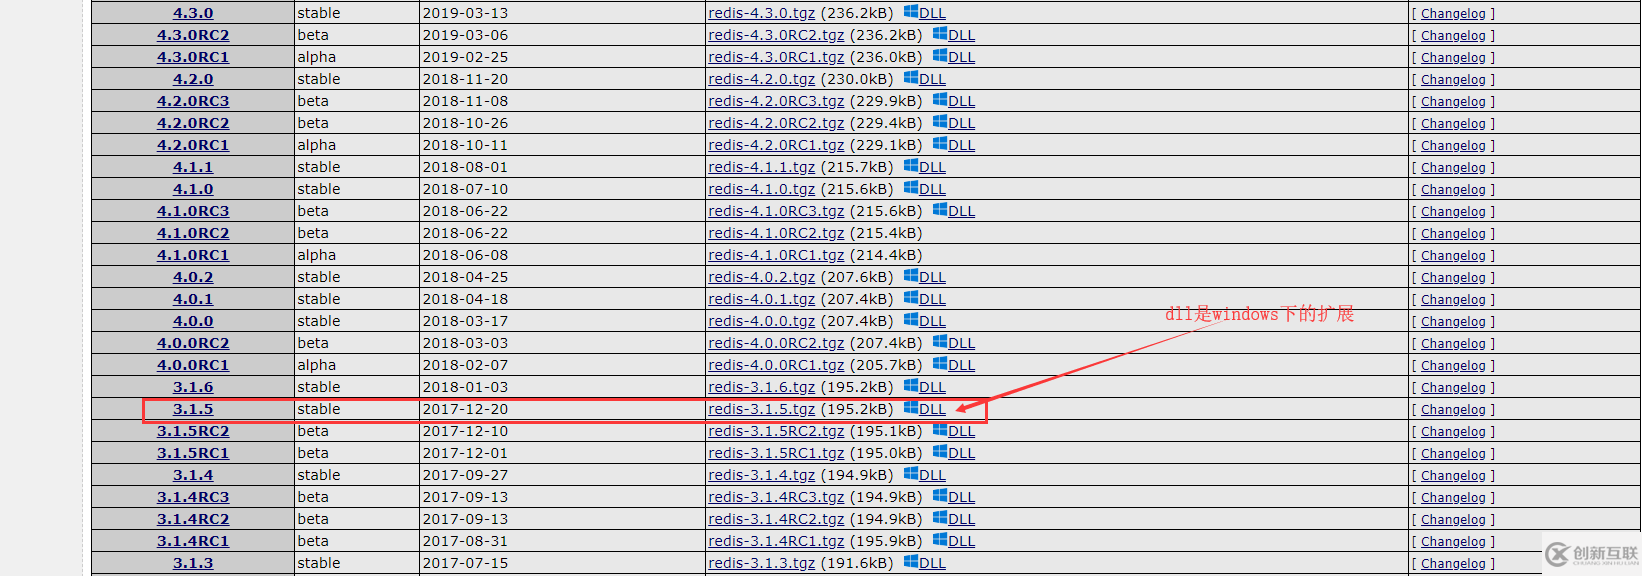This screenshot has height=576, width=1642.
Task: View Changelog for version 3.1.5RC1
Action: coord(1453,454)
